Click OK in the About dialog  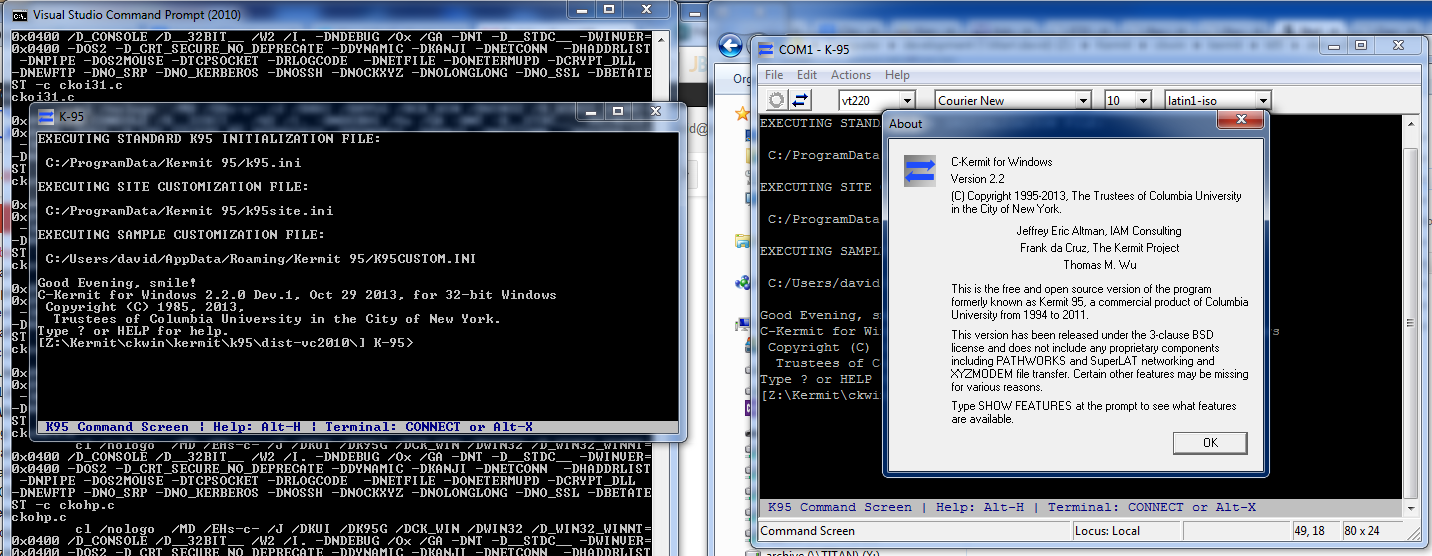coord(1210,443)
